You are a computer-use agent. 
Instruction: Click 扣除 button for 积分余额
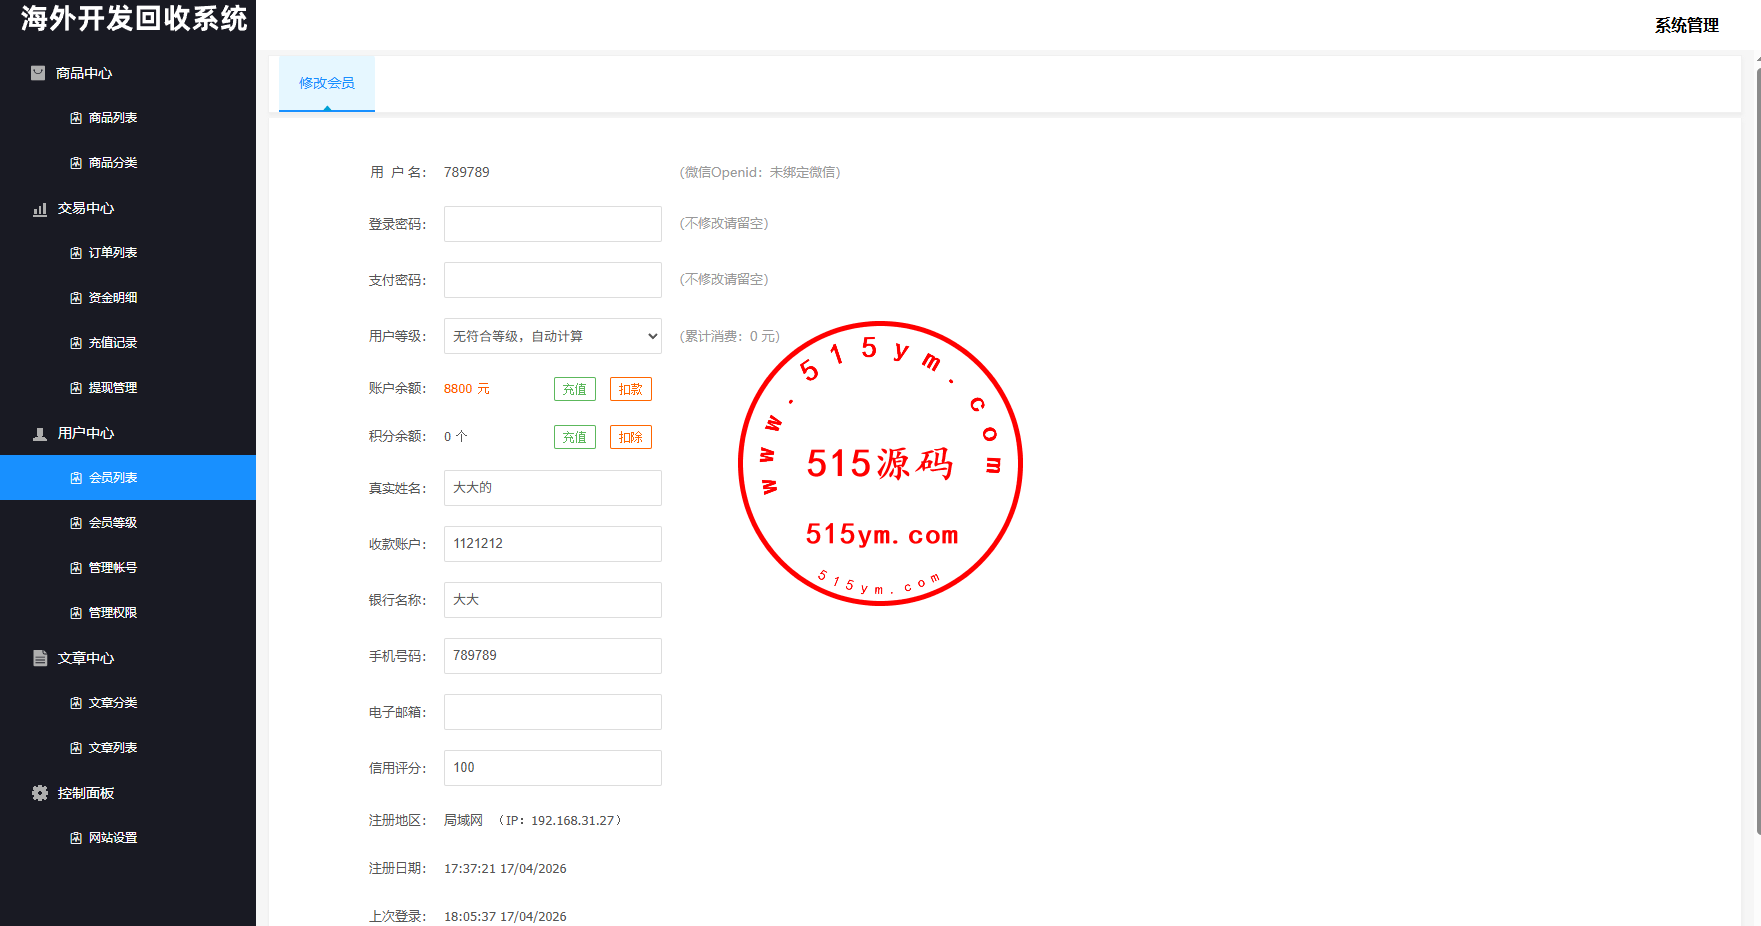tap(631, 437)
